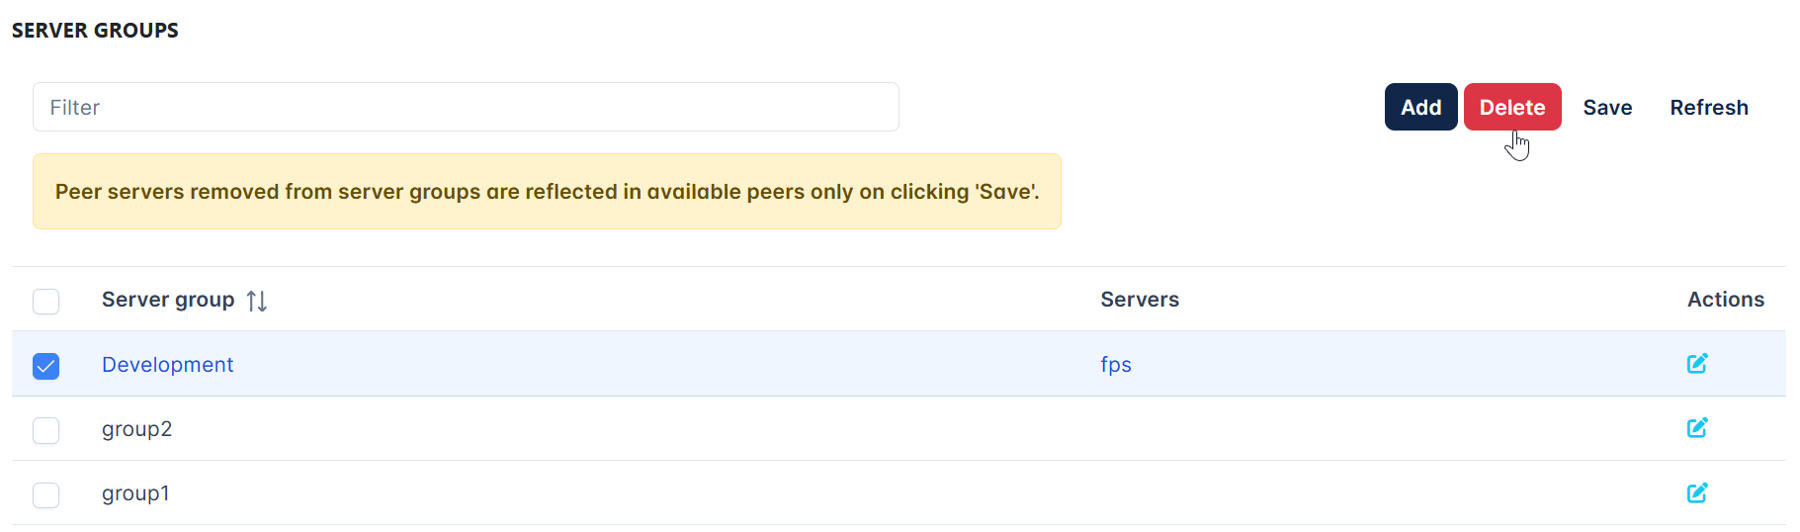This screenshot has height=532, width=1800.
Task: Toggle the select-all header checkbox
Action: tap(46, 301)
